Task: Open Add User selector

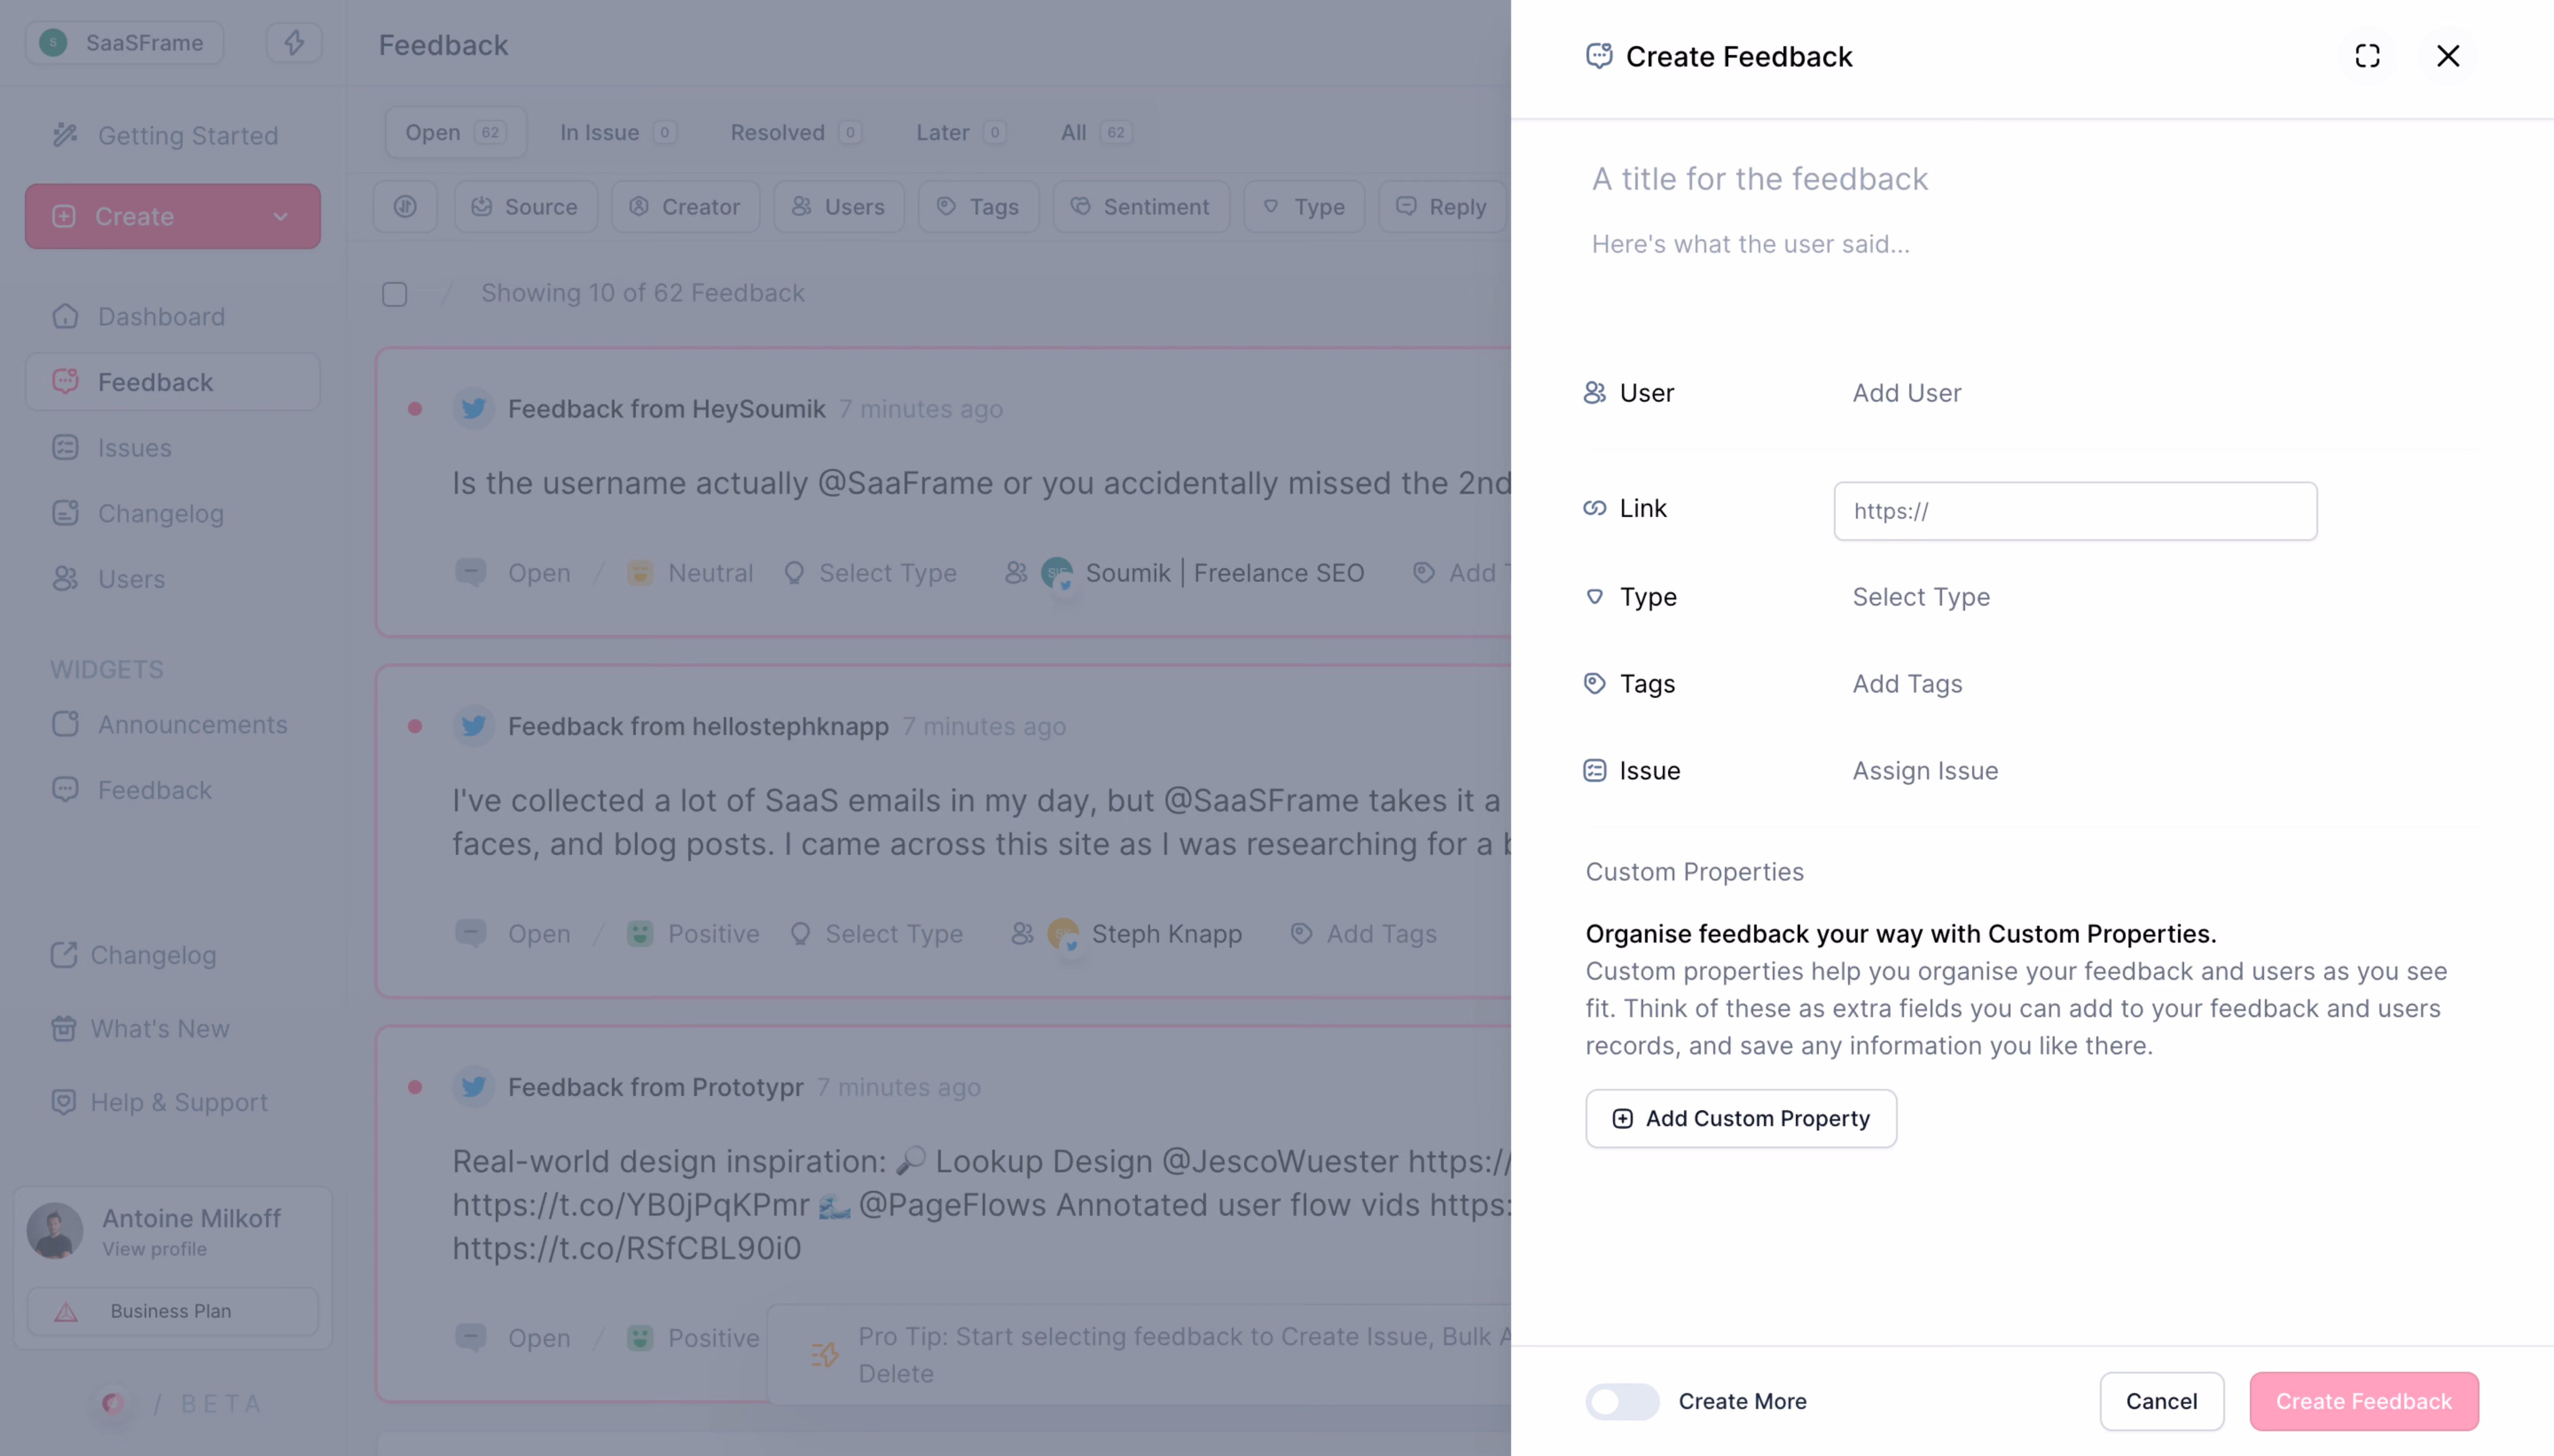Action: click(x=1906, y=393)
